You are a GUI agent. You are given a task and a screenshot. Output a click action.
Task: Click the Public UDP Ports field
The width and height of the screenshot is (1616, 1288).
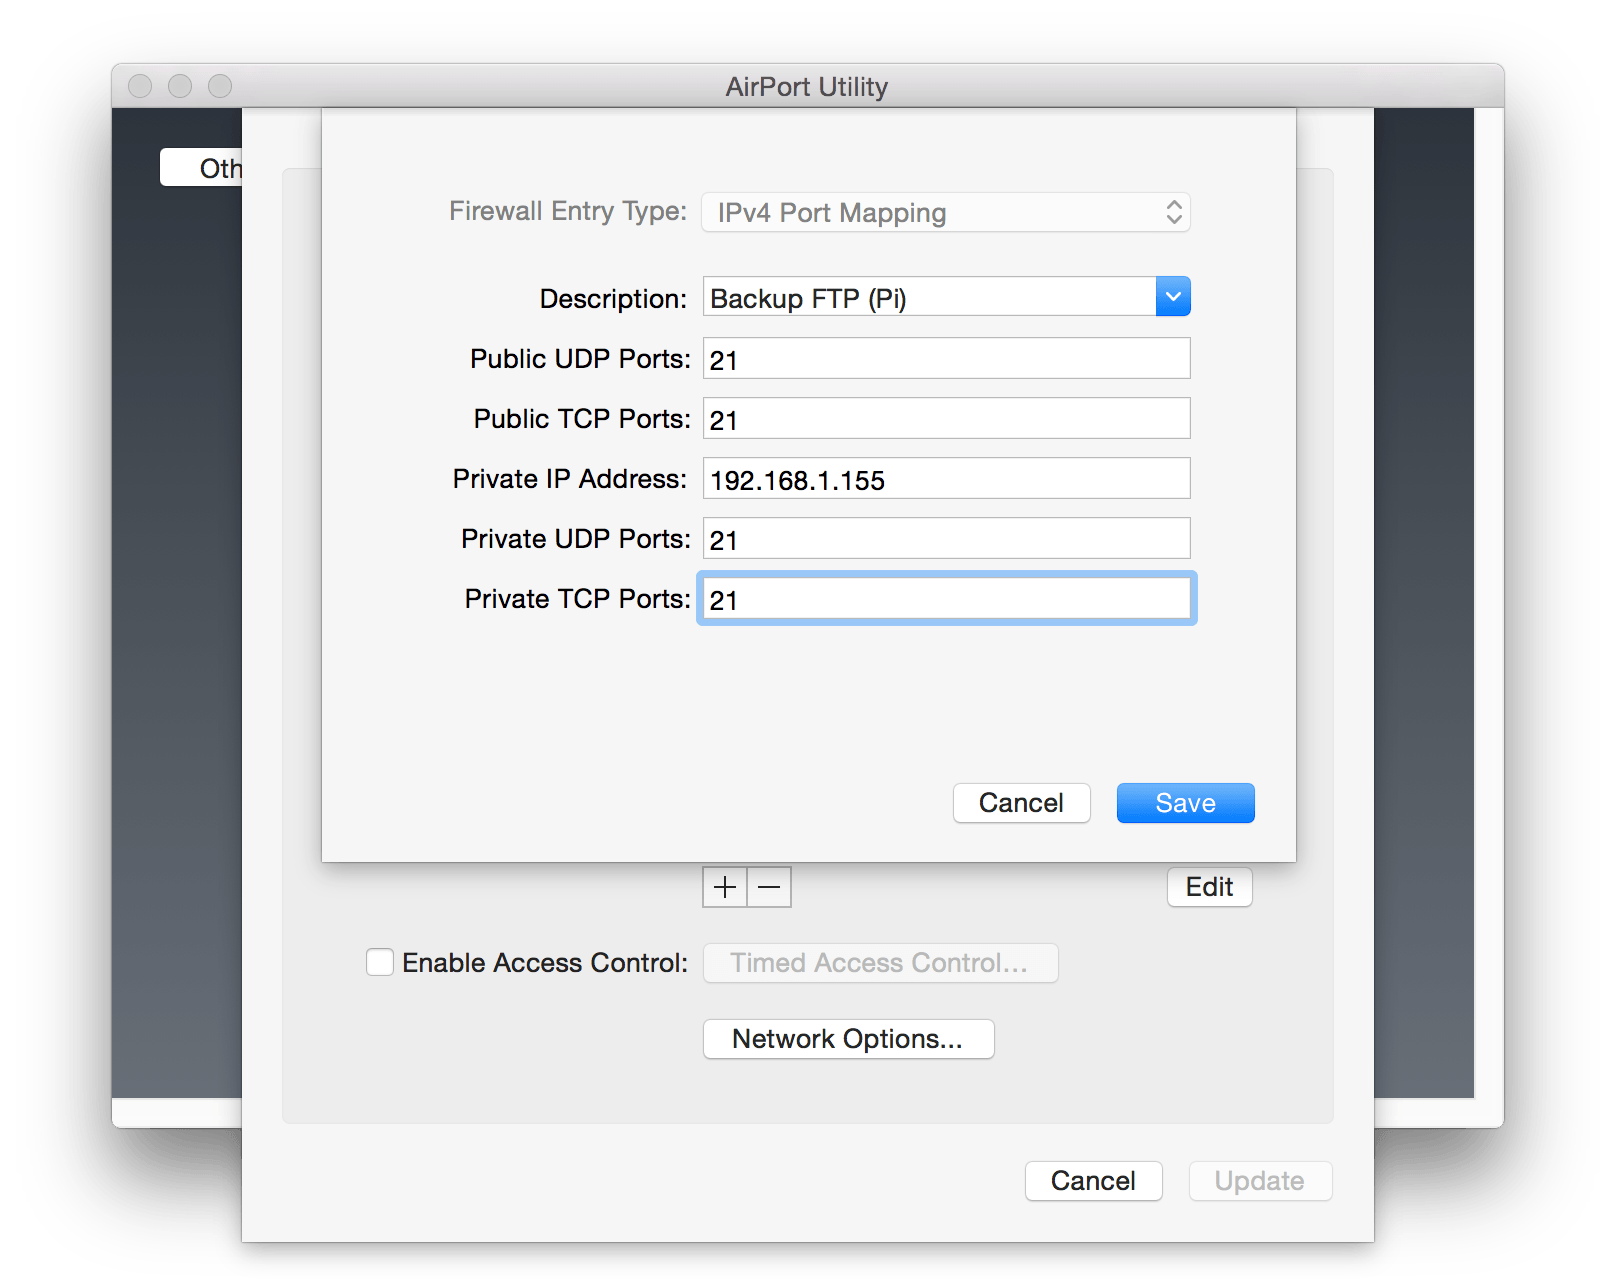coord(946,358)
